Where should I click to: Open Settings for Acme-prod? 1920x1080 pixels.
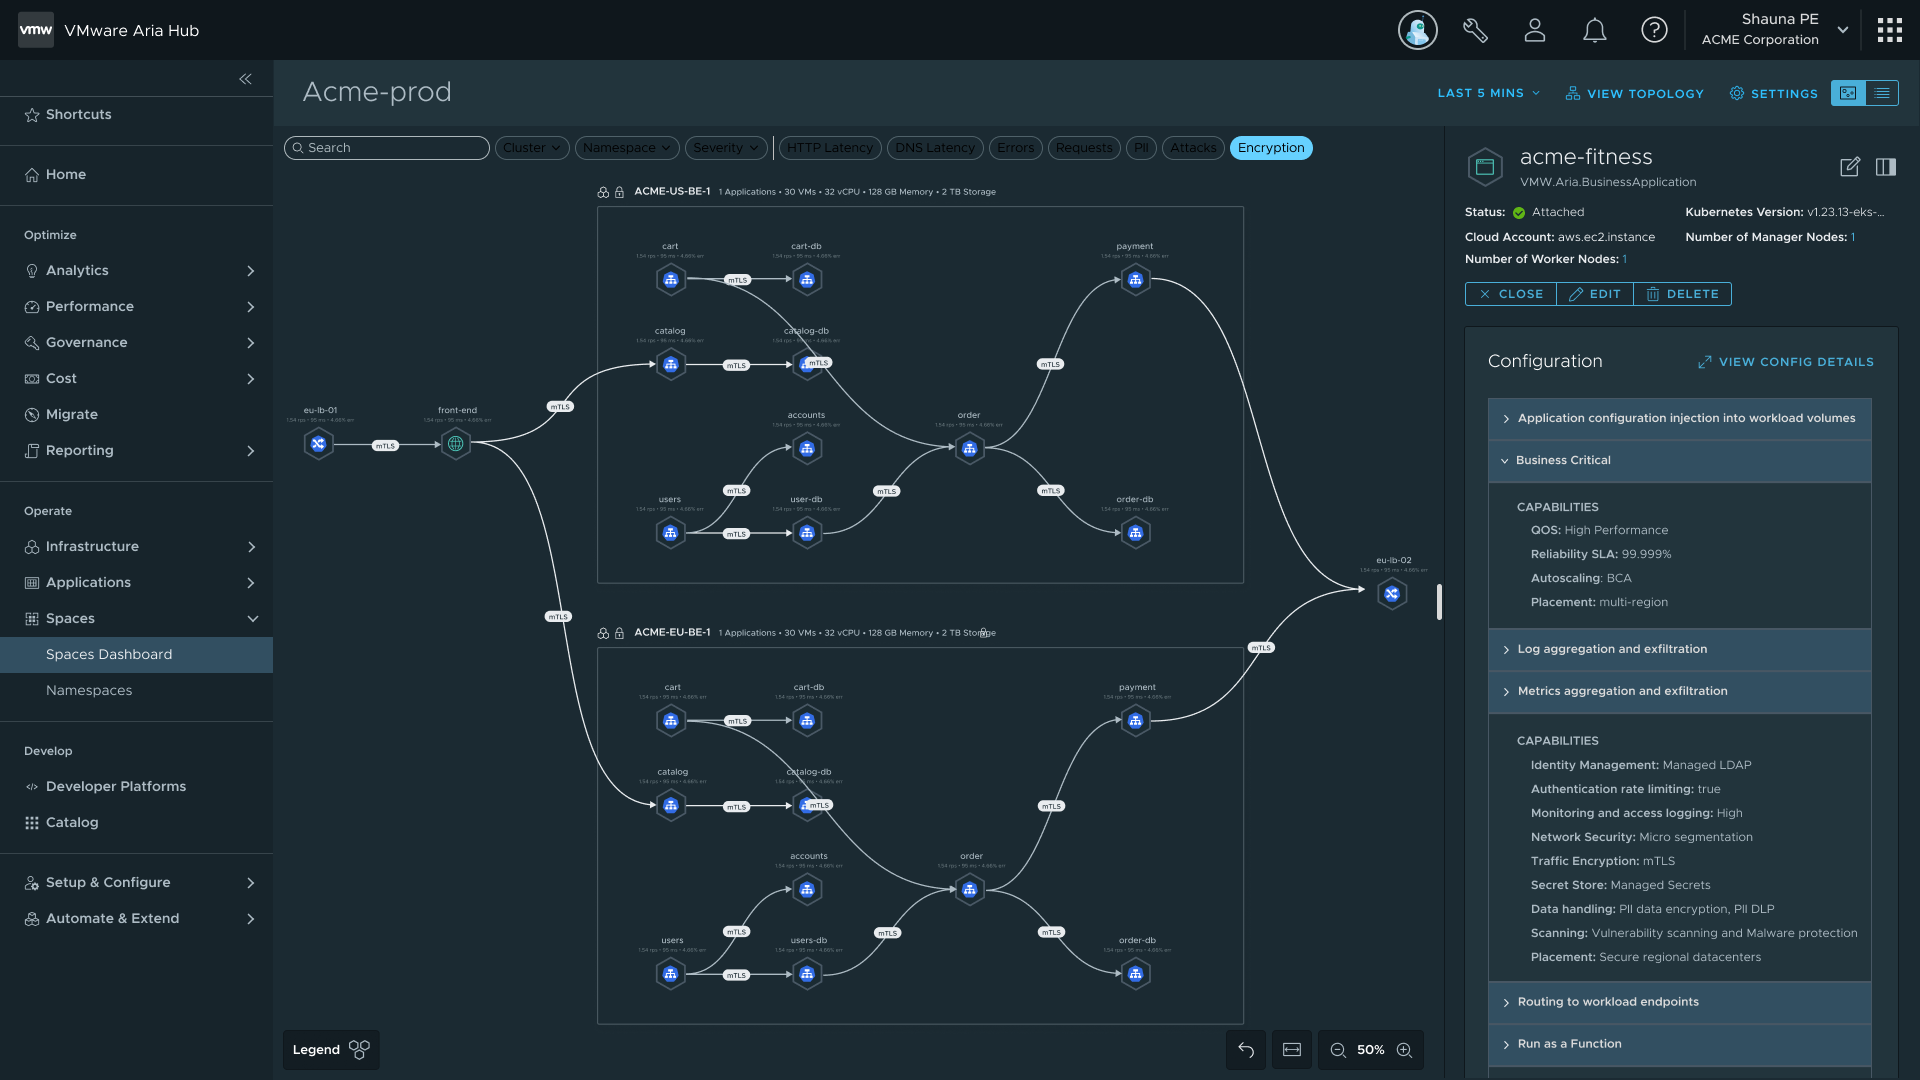[x=1774, y=93]
